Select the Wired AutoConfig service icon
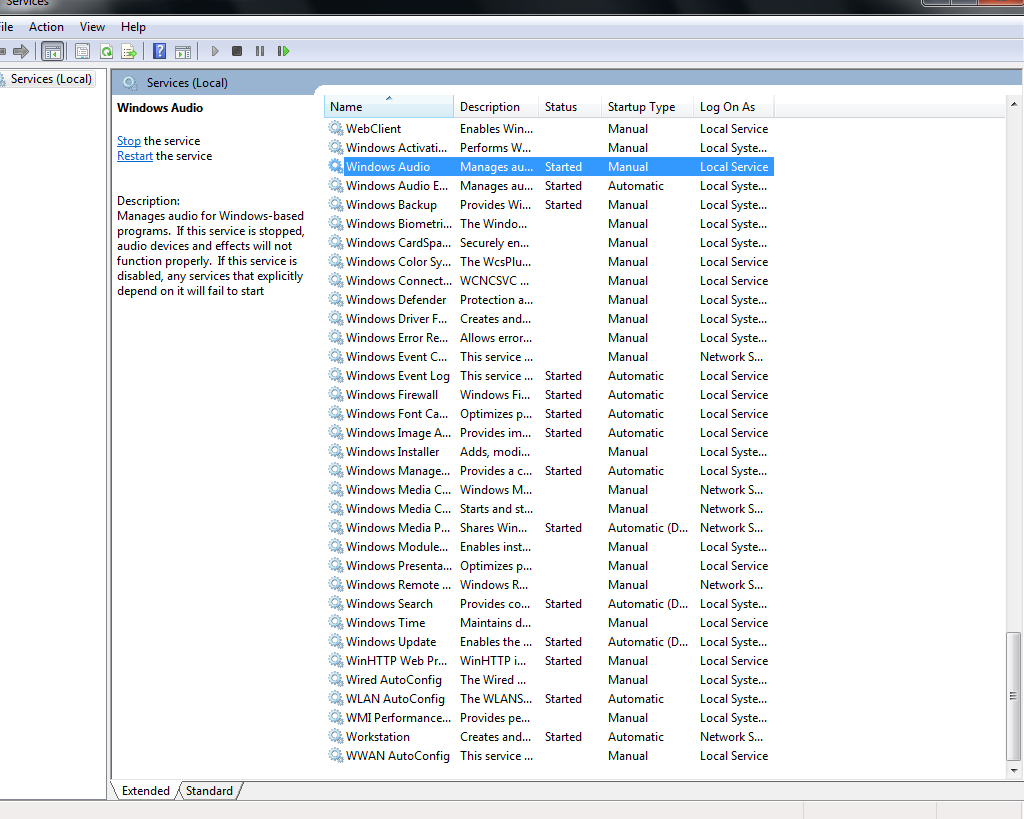The image size is (1024, 819). (x=336, y=679)
